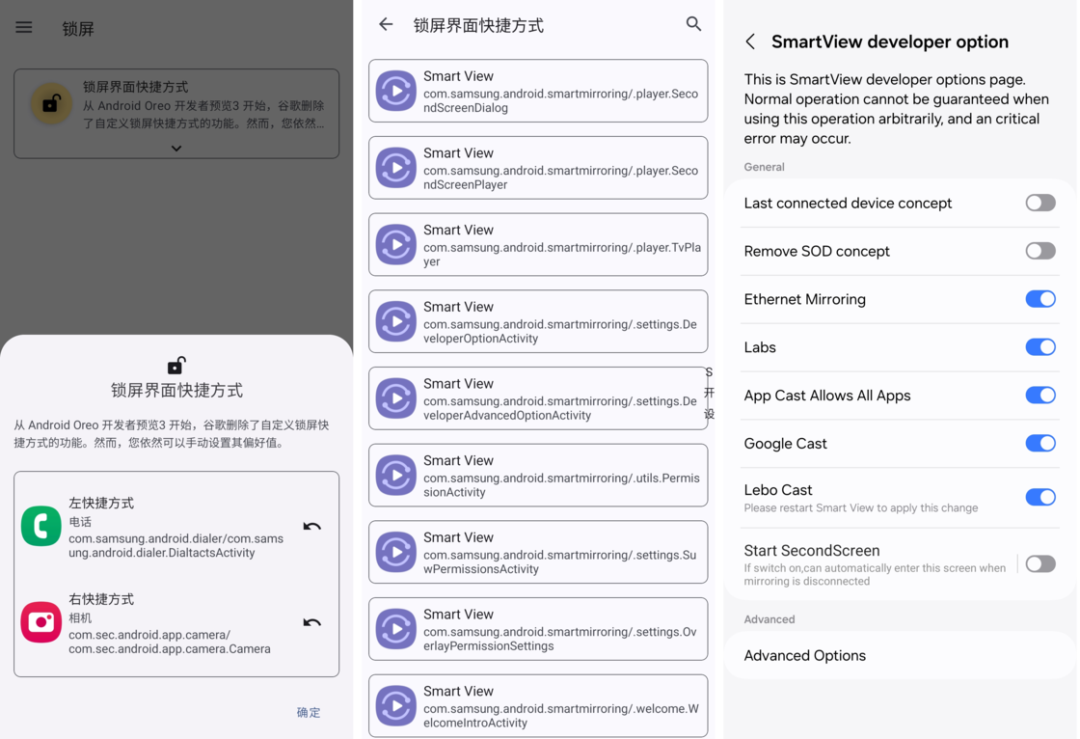Tap the Start SecondScreen label text
Viewport: 1080px width, 739px height.
812,550
